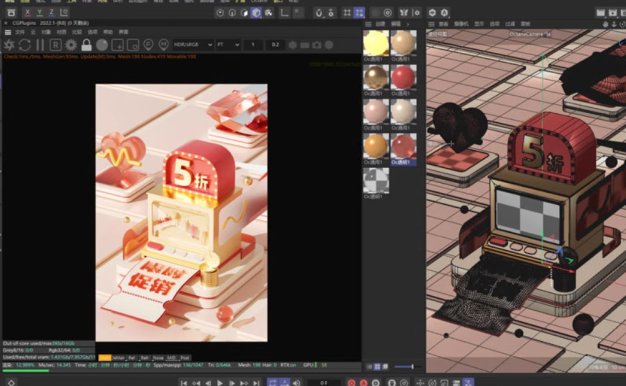Viewport: 626px width, 386px height.
Task: Switch material manager to grid view
Action: pos(377,366)
